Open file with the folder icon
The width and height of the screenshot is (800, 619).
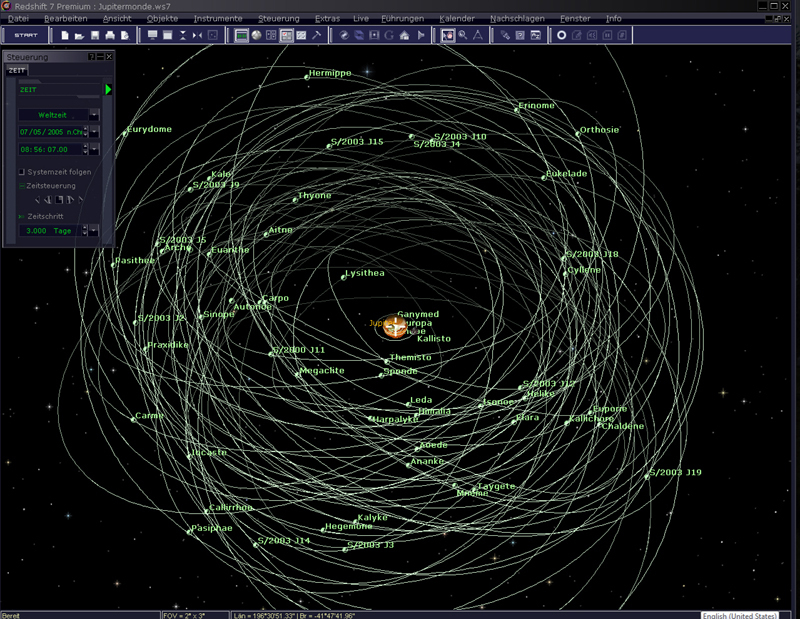coord(80,35)
